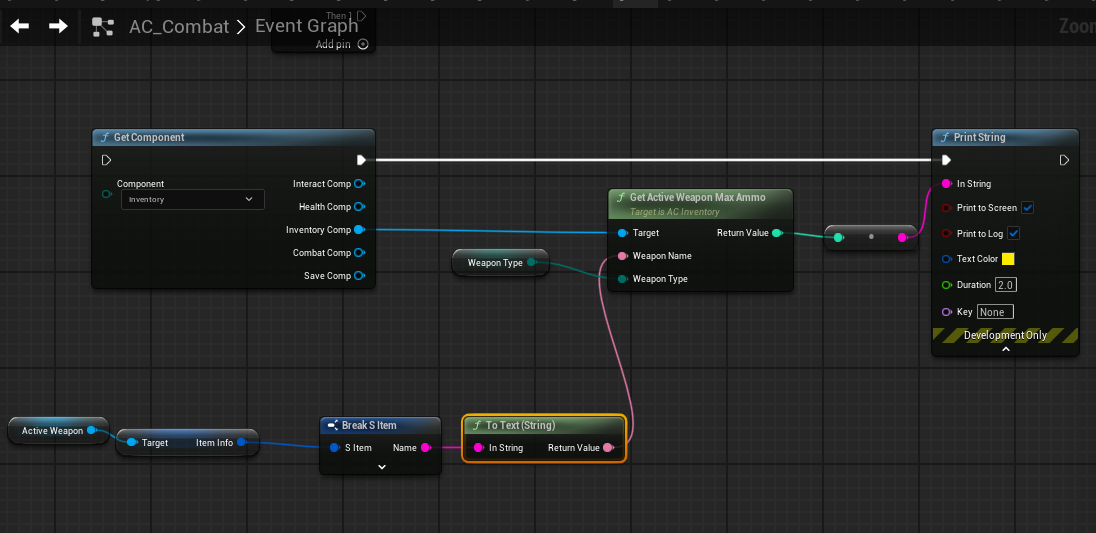Click the Print String execution input pin
1096x533 pixels.
(946, 160)
